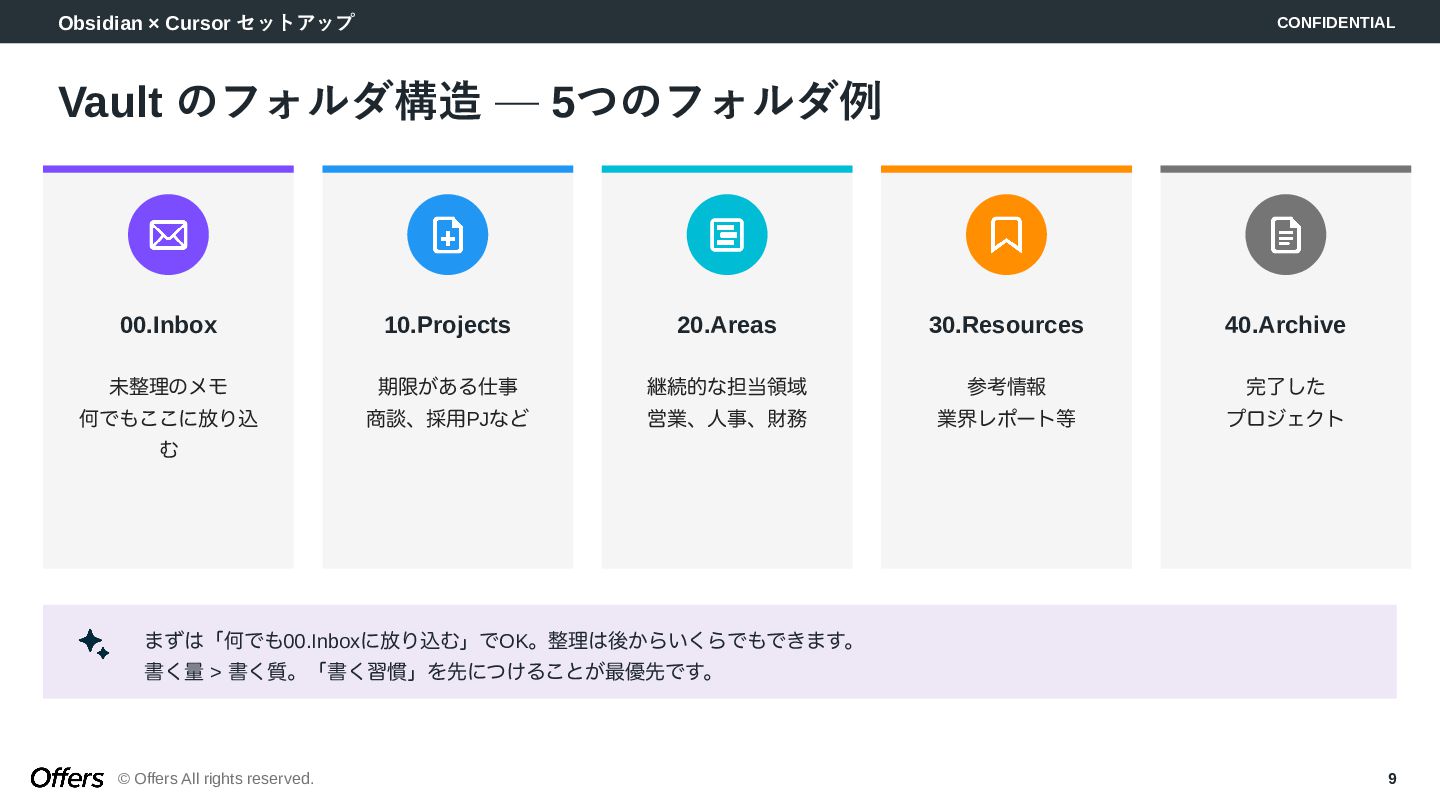This screenshot has width=1440, height=810.
Task: Select the 00.Inbox heading
Action: [168, 325]
